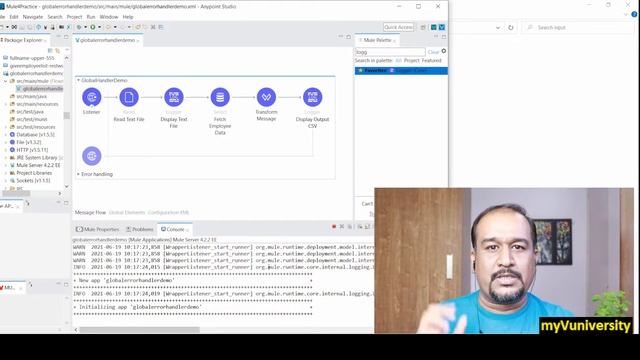Viewport: 640px width, 360px height.
Task: Click the palette settings gear icon
Action: pyautogui.click(x=444, y=51)
